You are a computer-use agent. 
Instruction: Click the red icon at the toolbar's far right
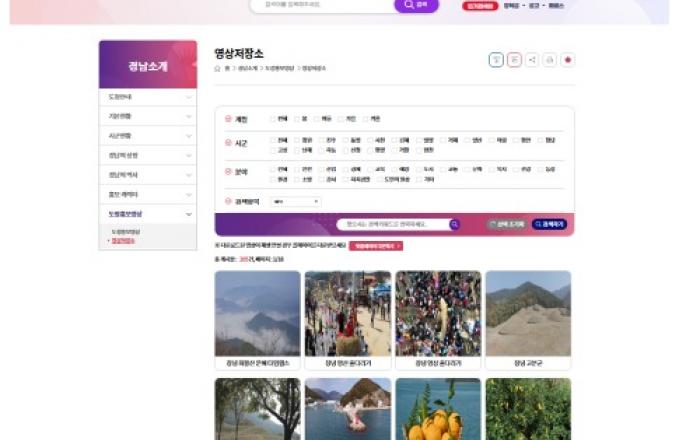pos(568,60)
